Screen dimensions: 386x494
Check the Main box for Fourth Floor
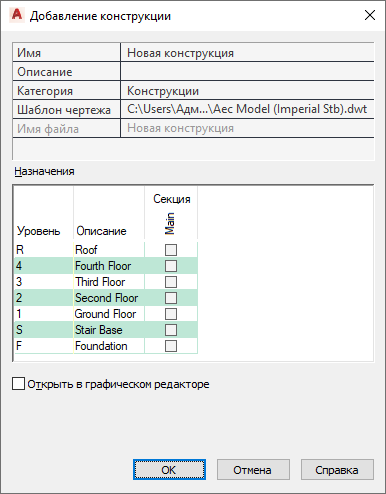pos(171,266)
